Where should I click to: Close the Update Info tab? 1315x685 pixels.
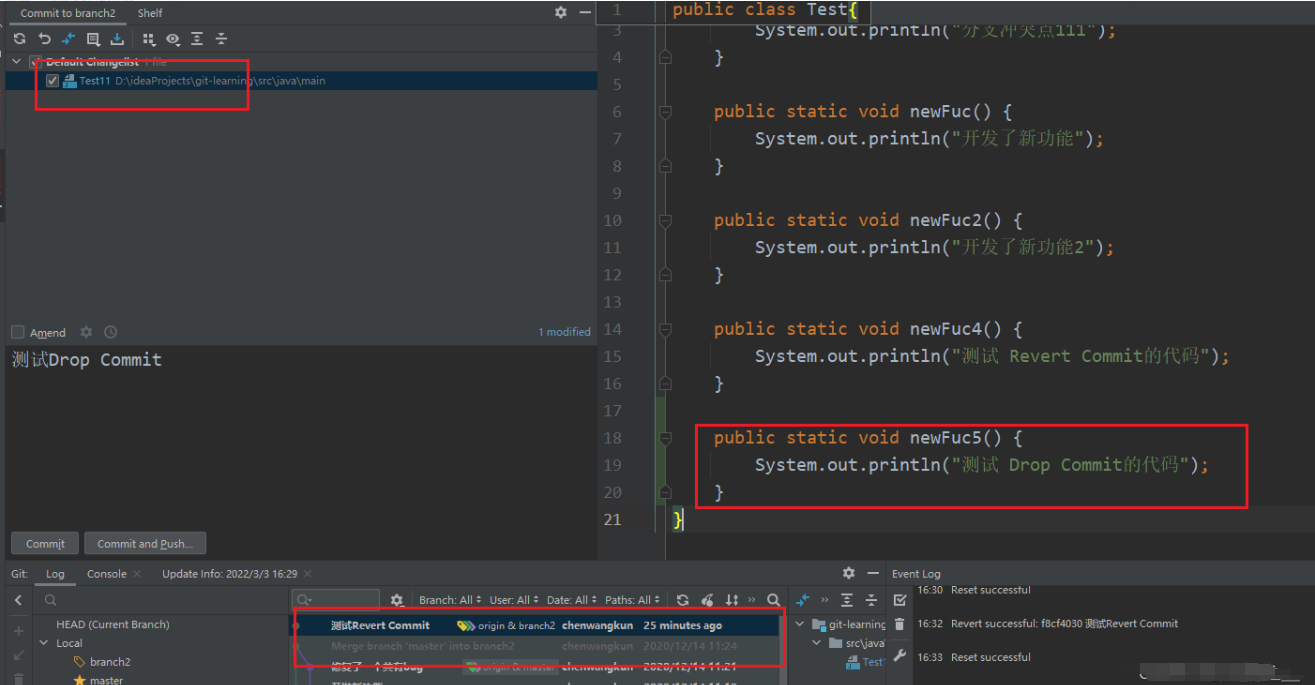coord(308,574)
